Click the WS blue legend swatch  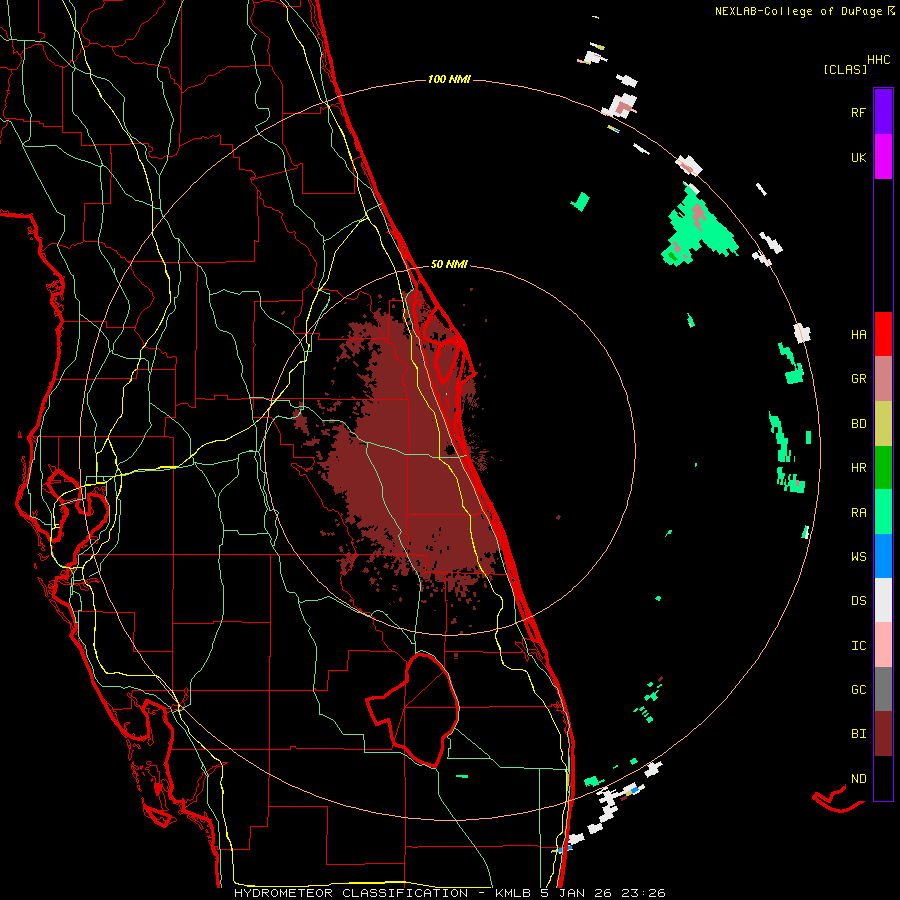[883, 556]
